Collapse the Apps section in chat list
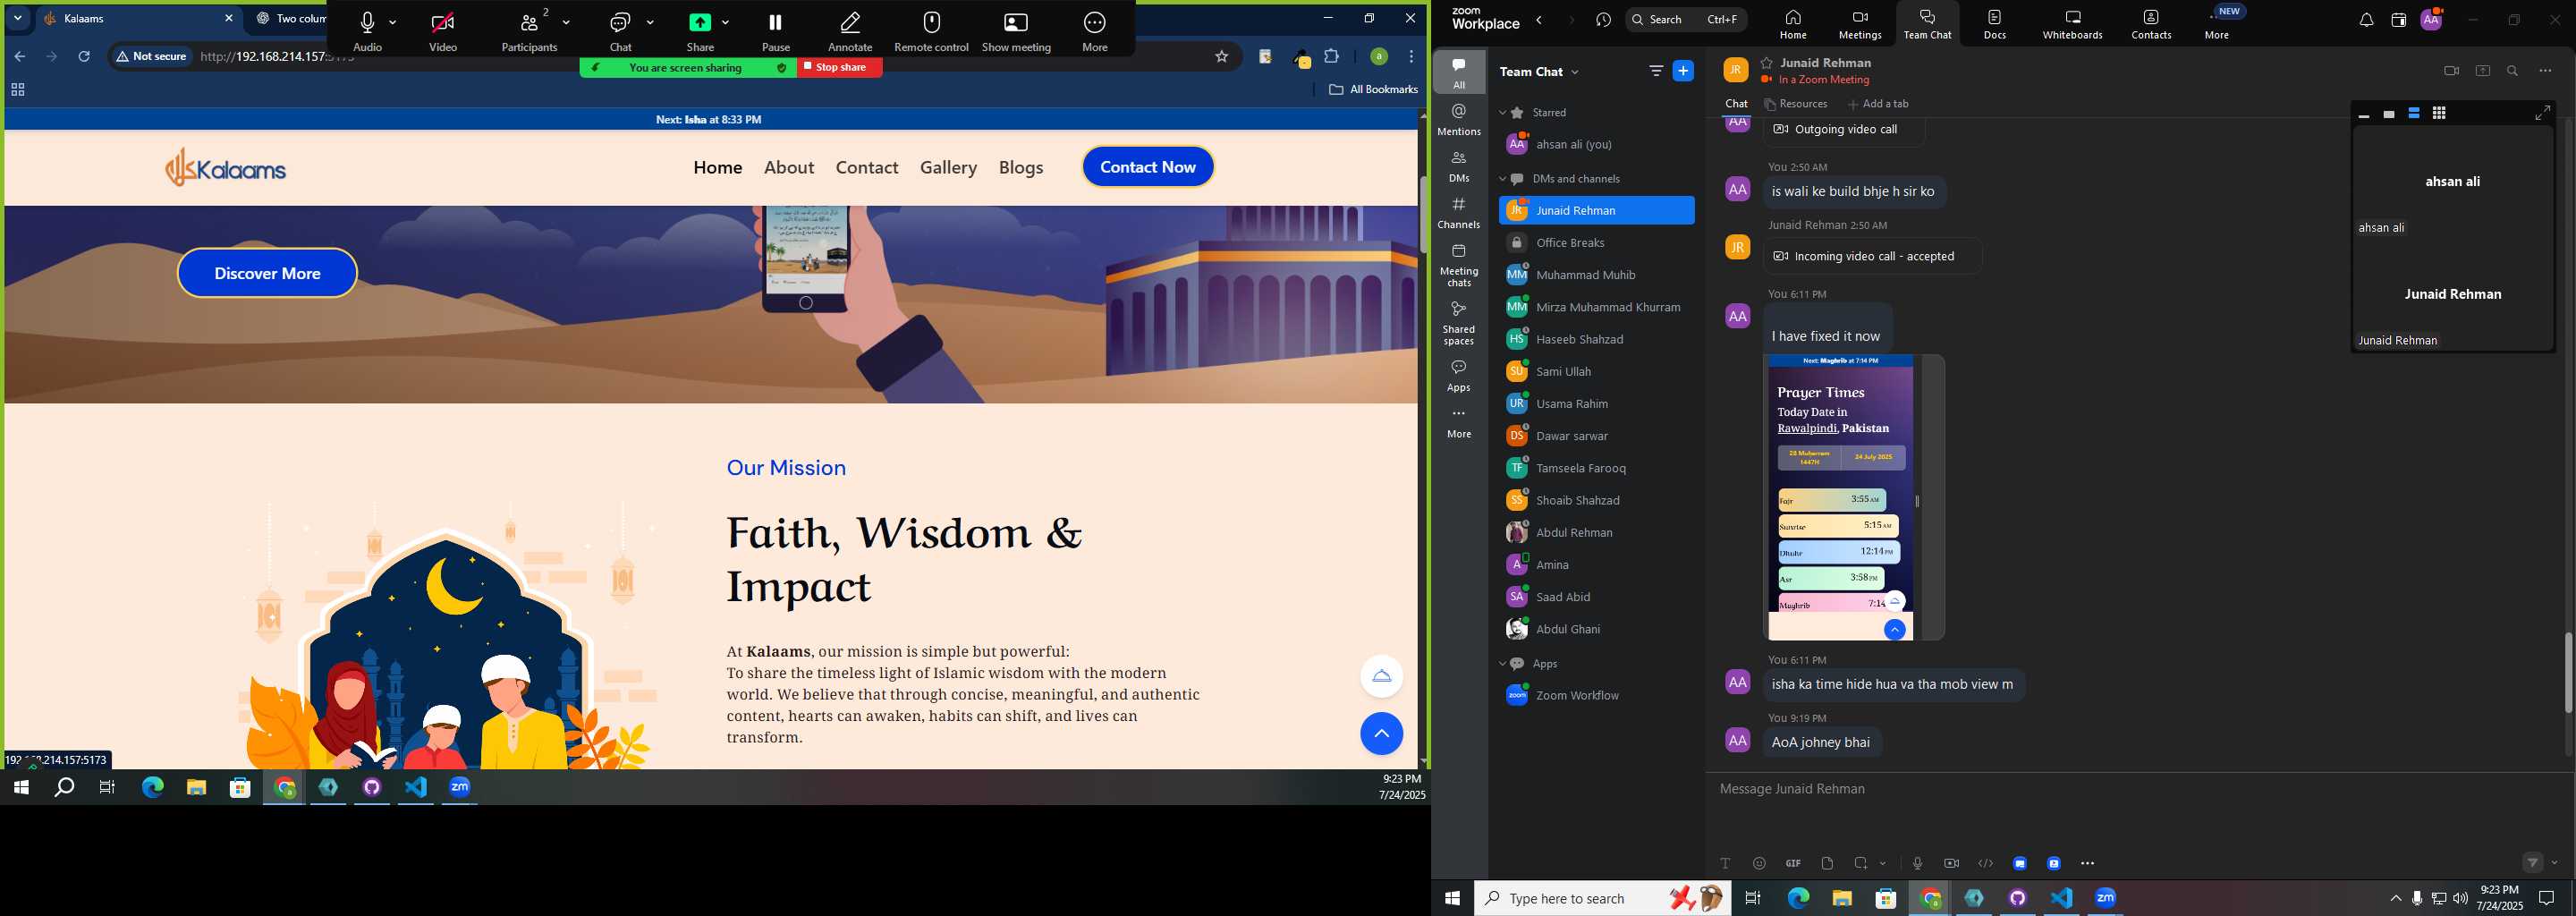Viewport: 2576px width, 916px height. 1502,664
